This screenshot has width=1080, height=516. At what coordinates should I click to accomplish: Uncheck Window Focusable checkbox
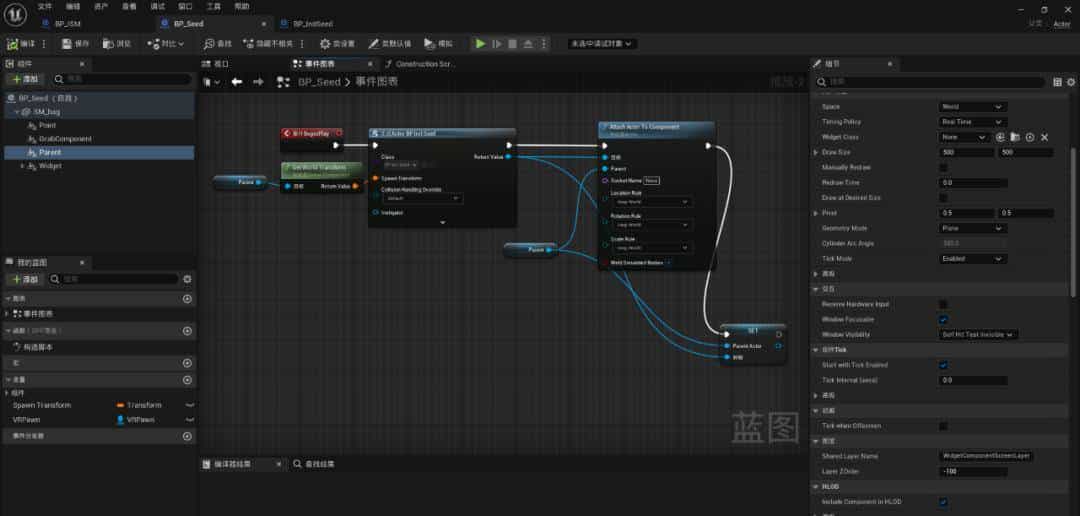[x=943, y=319]
